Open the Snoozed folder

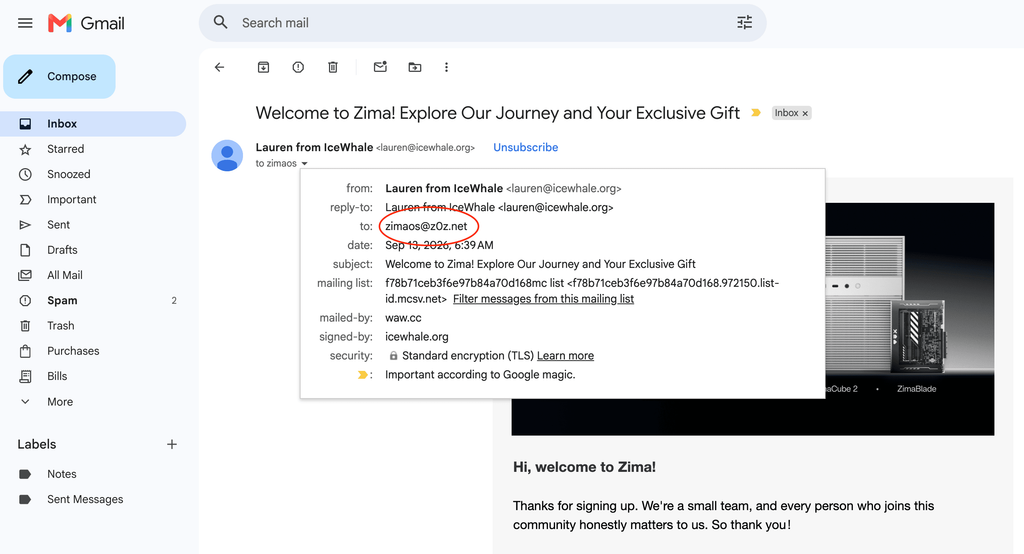[x=93, y=174]
